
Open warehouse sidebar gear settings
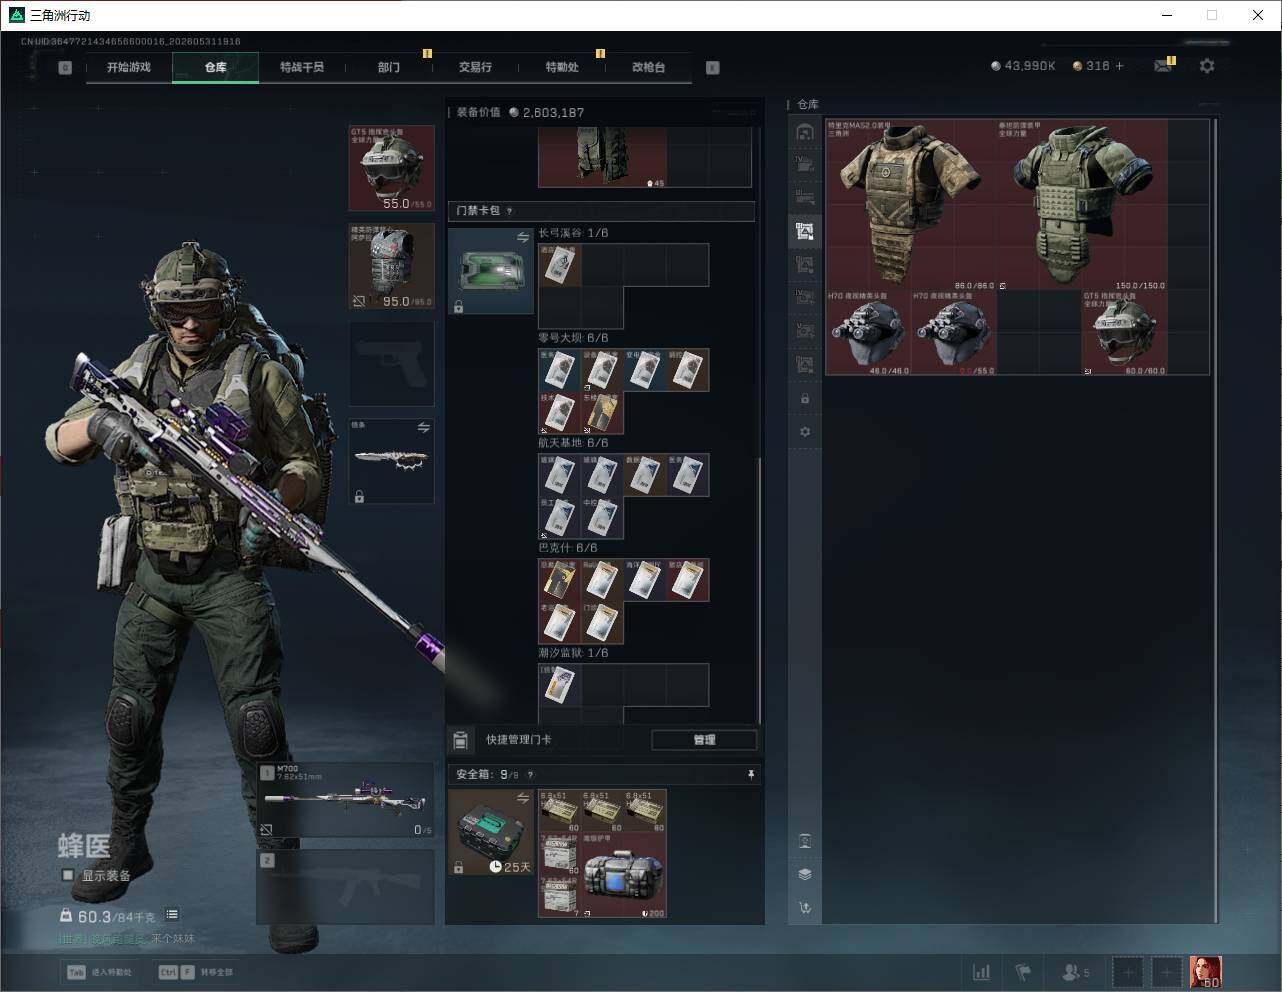pyautogui.click(x=805, y=432)
